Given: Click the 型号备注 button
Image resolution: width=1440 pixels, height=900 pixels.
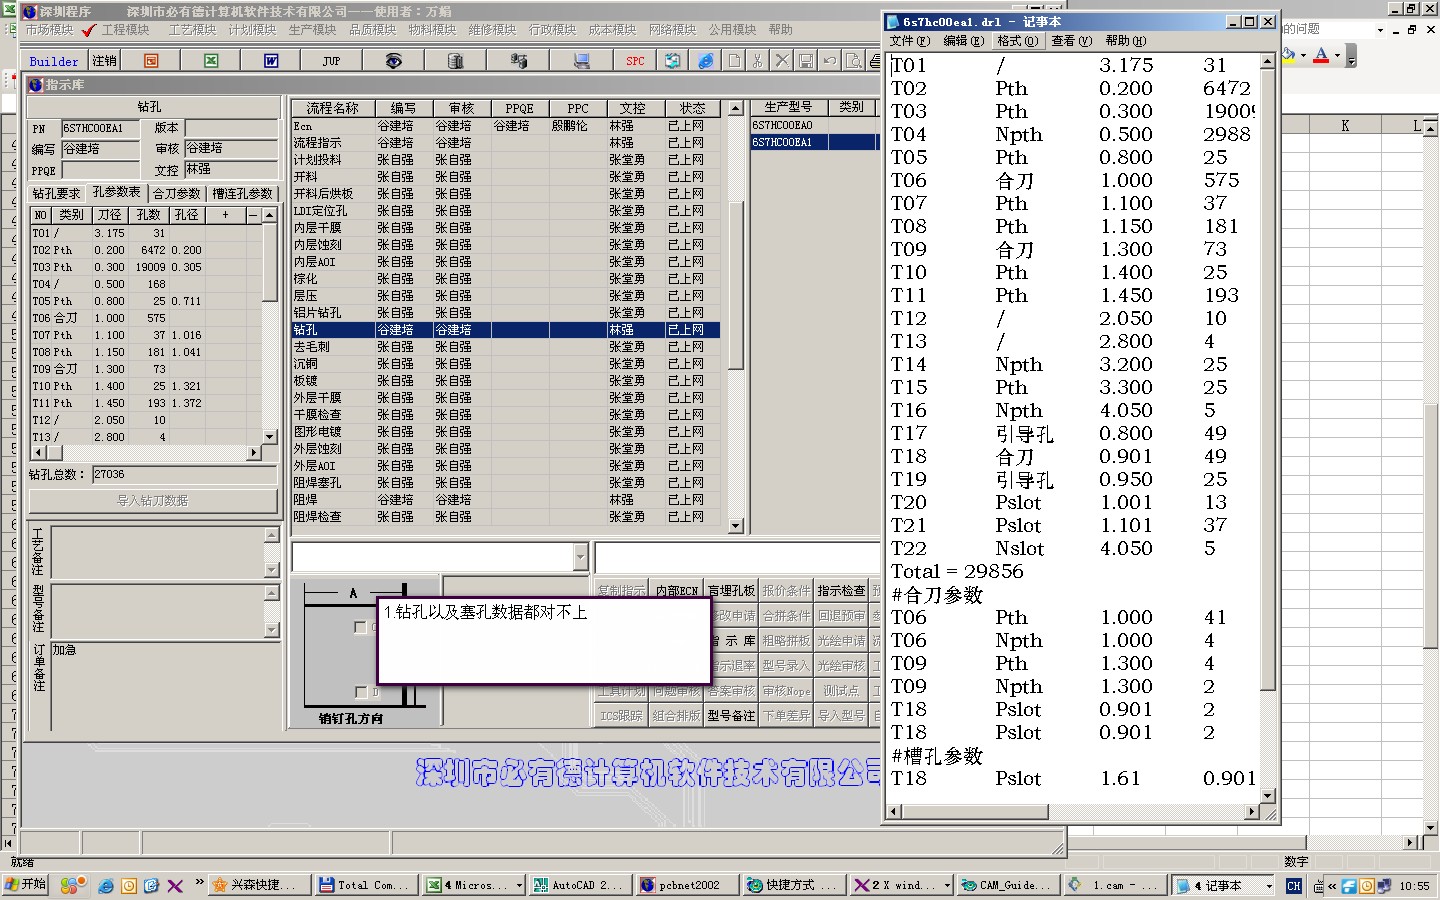Looking at the screenshot, I should [x=731, y=715].
